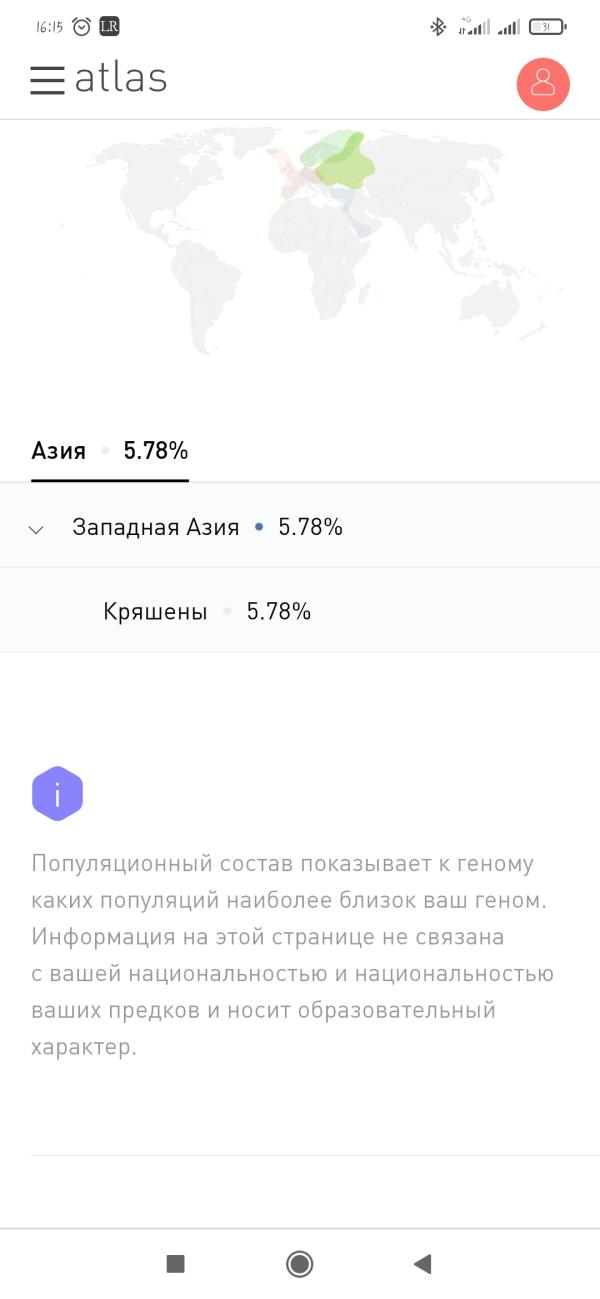Tap the battery indicator icon
Screen dimensions: 600x1299
(x=547, y=27)
